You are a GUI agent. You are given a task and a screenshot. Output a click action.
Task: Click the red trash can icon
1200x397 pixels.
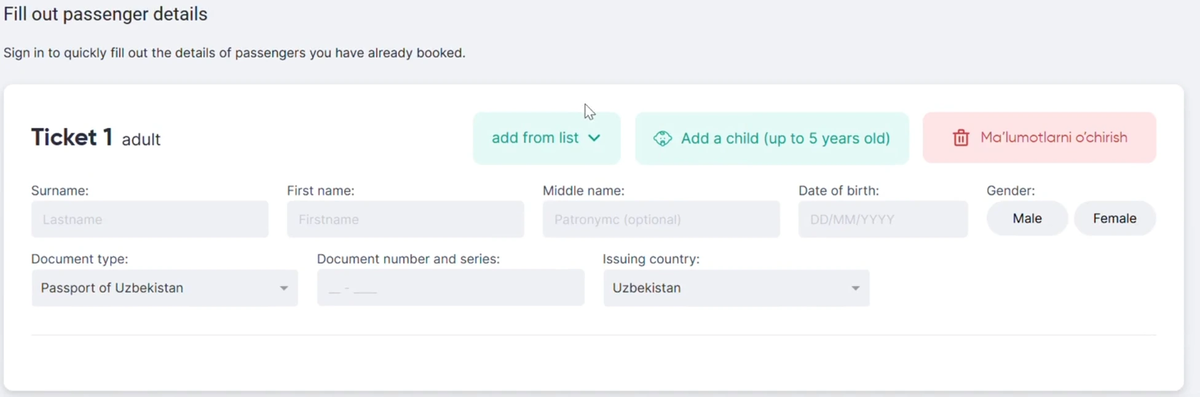tap(960, 138)
